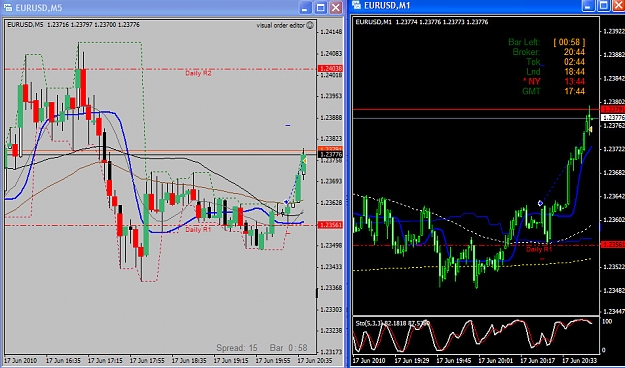The width and height of the screenshot is (625, 368).
Task: Click yellow arrow price marker on M5 chart
Action: pos(304,160)
